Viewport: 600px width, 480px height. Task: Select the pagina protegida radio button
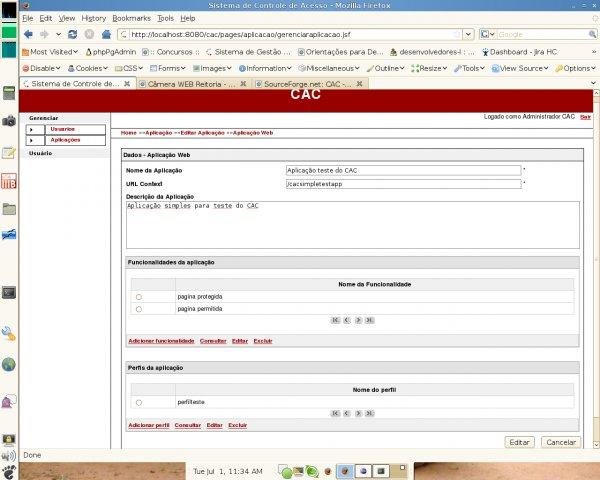click(x=139, y=297)
